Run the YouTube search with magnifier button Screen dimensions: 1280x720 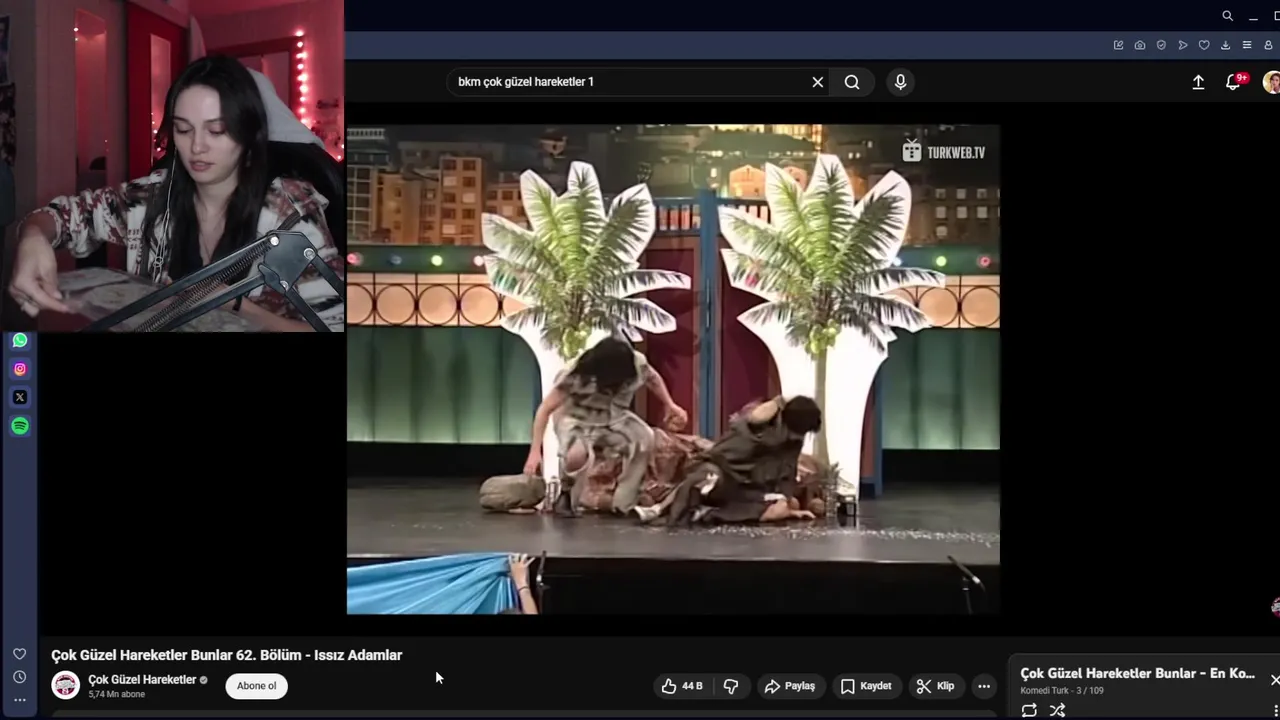tap(852, 82)
